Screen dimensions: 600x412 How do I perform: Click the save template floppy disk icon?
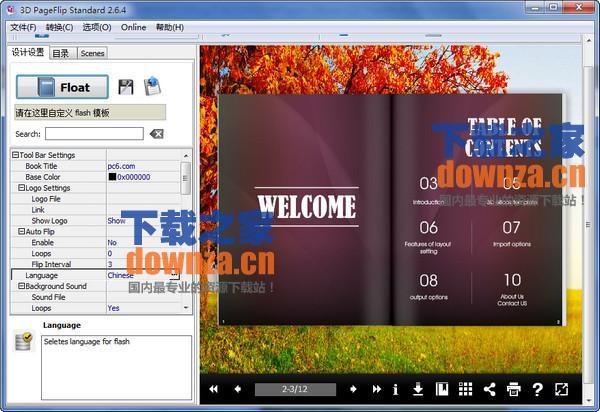126,87
